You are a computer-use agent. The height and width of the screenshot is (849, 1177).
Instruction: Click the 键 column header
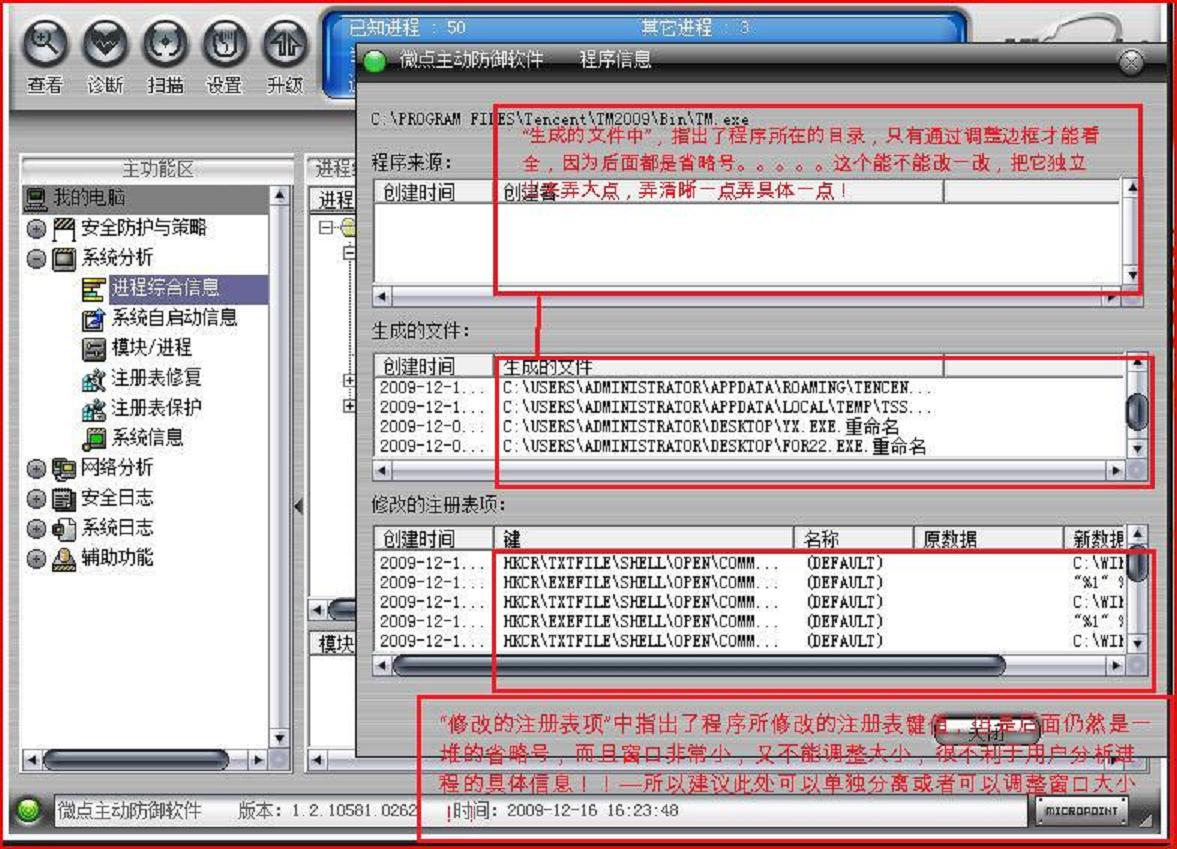[x=644, y=538]
